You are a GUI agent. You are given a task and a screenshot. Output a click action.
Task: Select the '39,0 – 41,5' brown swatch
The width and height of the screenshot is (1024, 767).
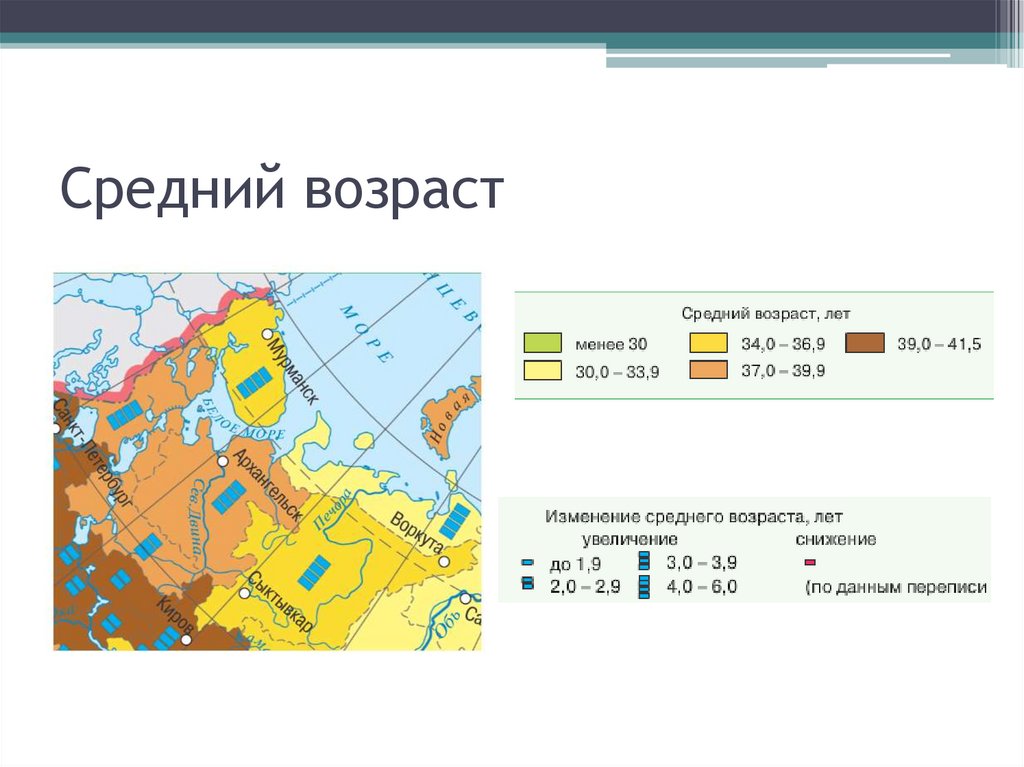(864, 343)
